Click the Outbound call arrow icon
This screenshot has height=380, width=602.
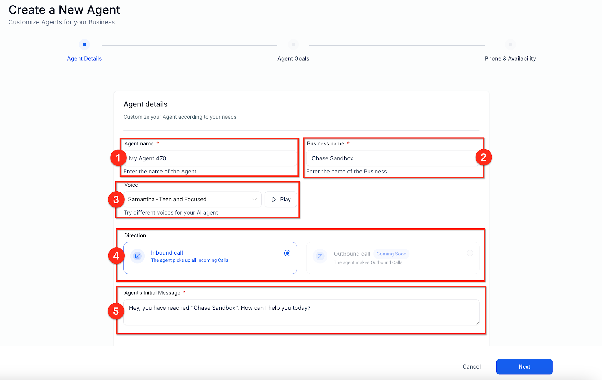(x=319, y=256)
